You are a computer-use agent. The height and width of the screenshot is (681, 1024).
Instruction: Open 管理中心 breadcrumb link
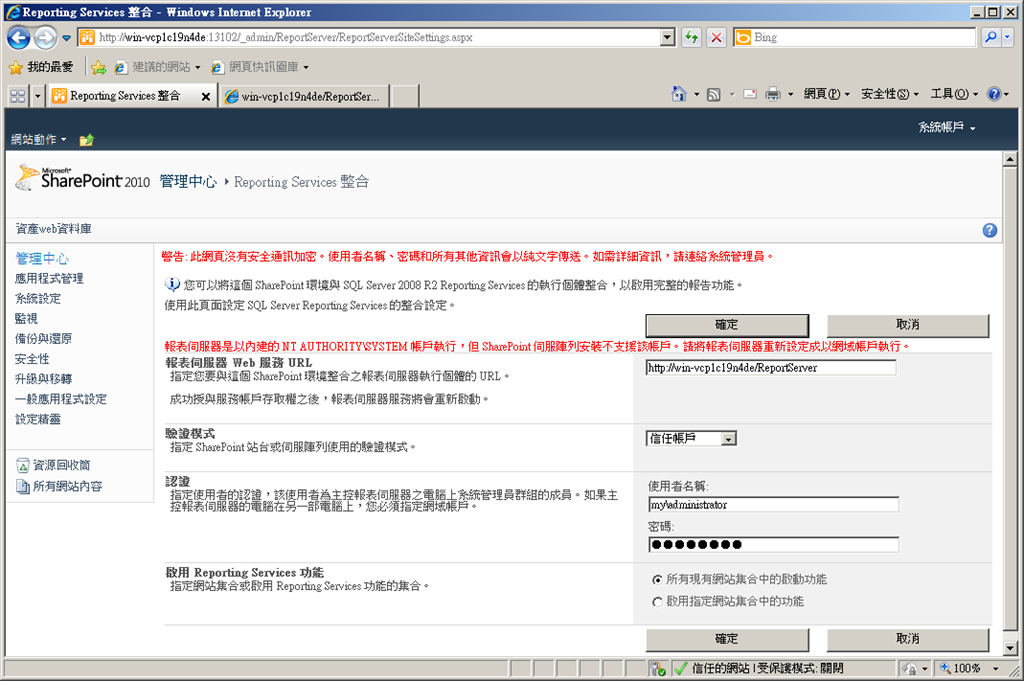[188, 182]
